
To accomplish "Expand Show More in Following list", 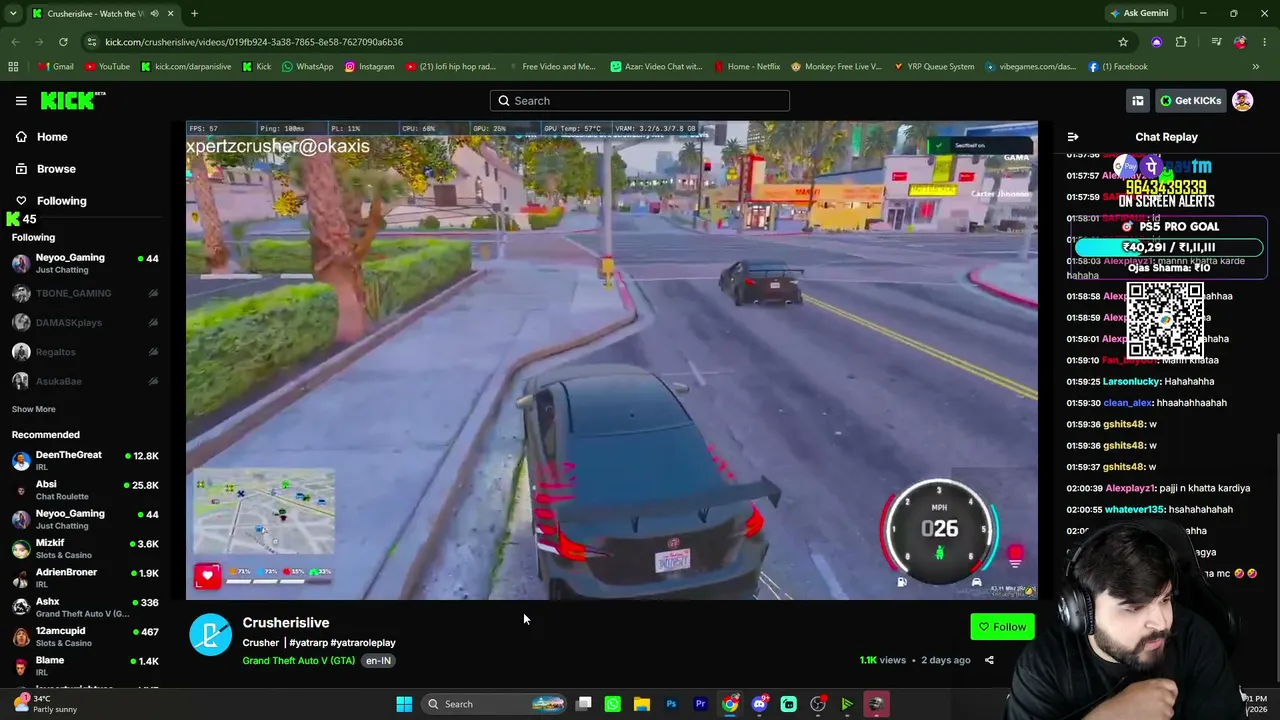I will tap(33, 409).
